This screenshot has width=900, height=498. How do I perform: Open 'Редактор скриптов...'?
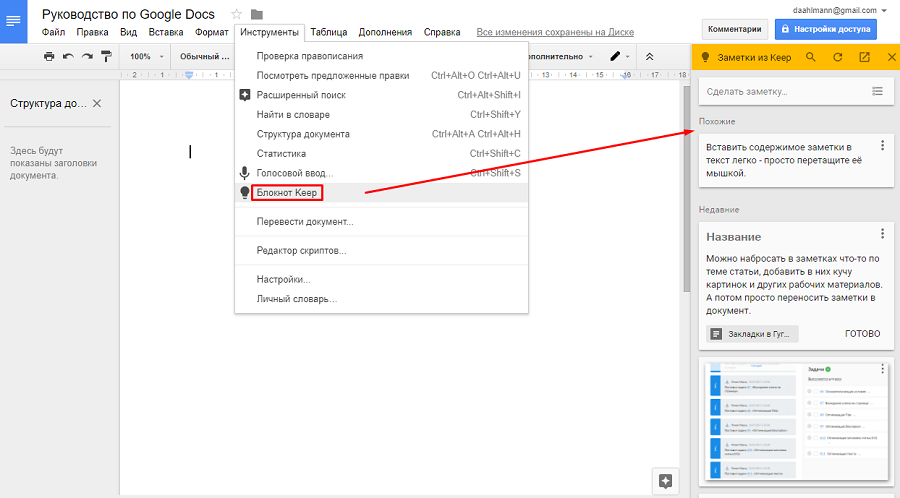click(x=381, y=251)
